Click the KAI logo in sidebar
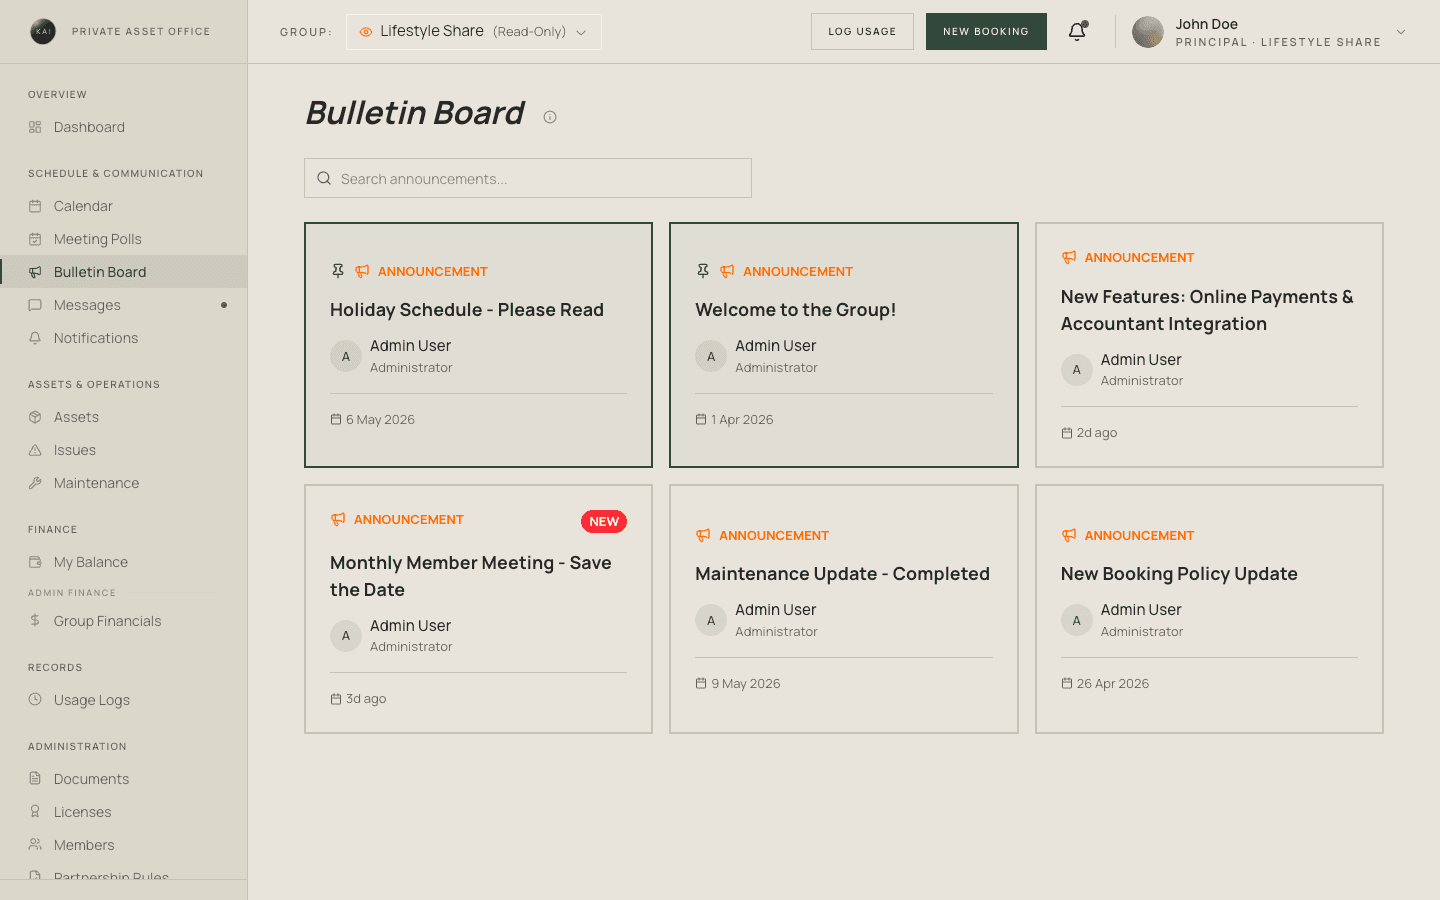 43,31
